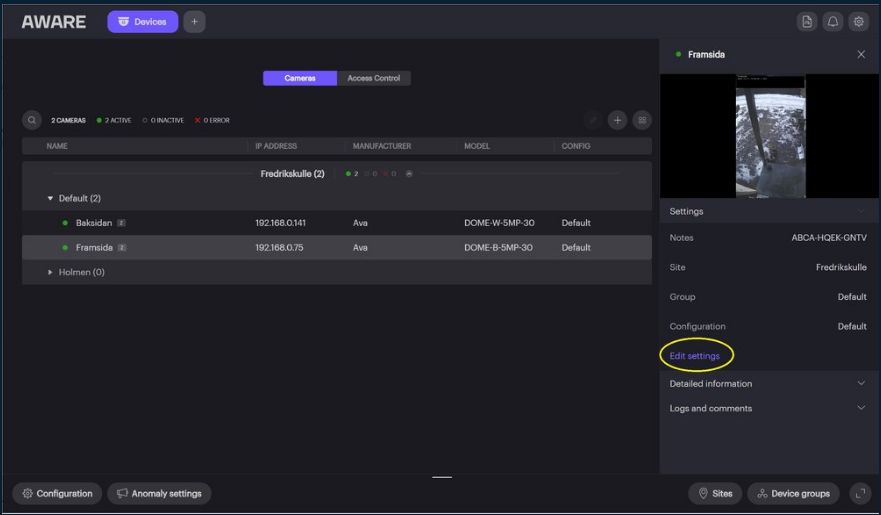Open Configuration button at bottom
Screen dimensions: 881x515
pyautogui.click(x=57, y=494)
